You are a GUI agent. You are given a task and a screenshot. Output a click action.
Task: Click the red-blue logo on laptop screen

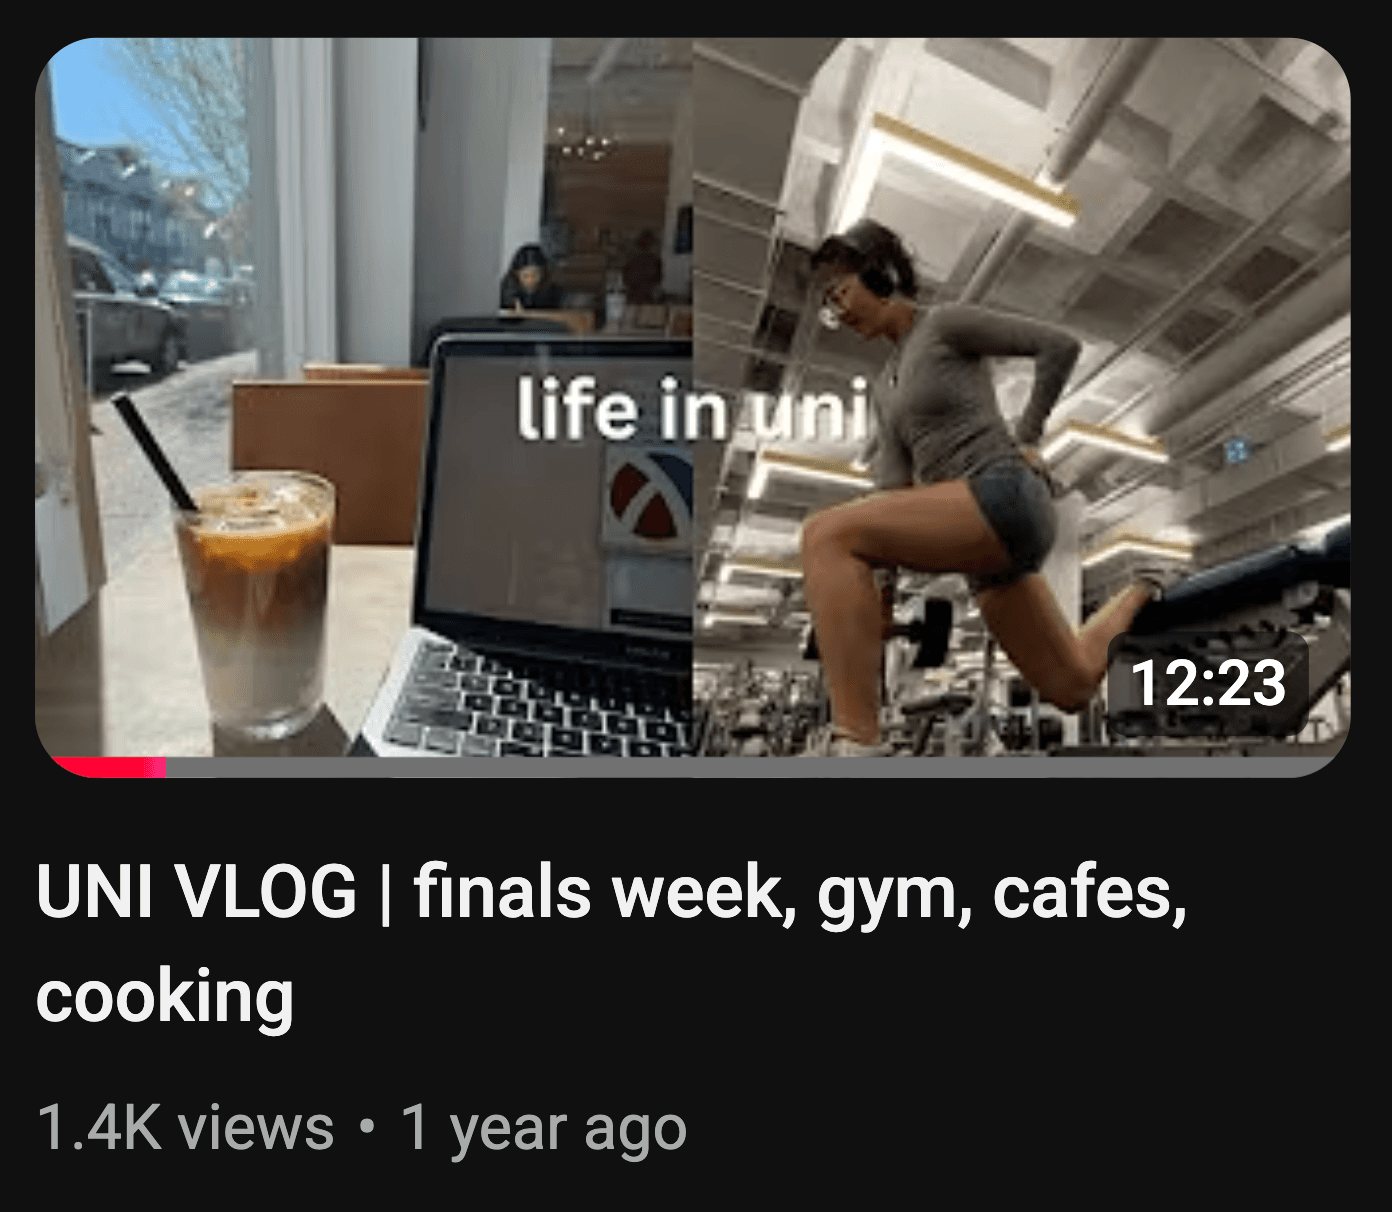coord(650,492)
